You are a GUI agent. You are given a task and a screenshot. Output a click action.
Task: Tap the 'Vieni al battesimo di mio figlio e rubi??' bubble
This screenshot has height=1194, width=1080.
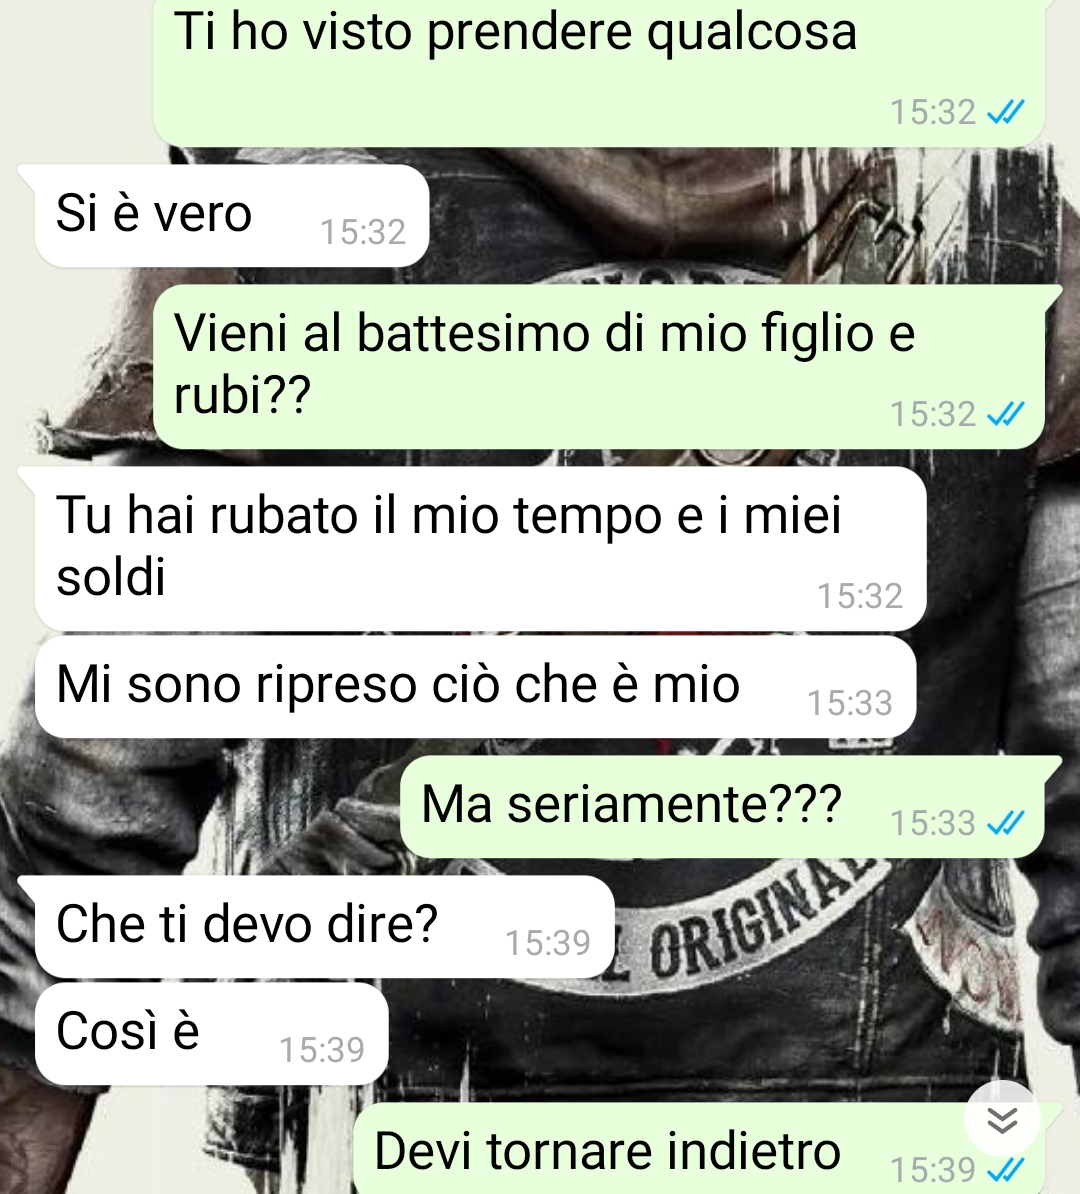(x=599, y=366)
